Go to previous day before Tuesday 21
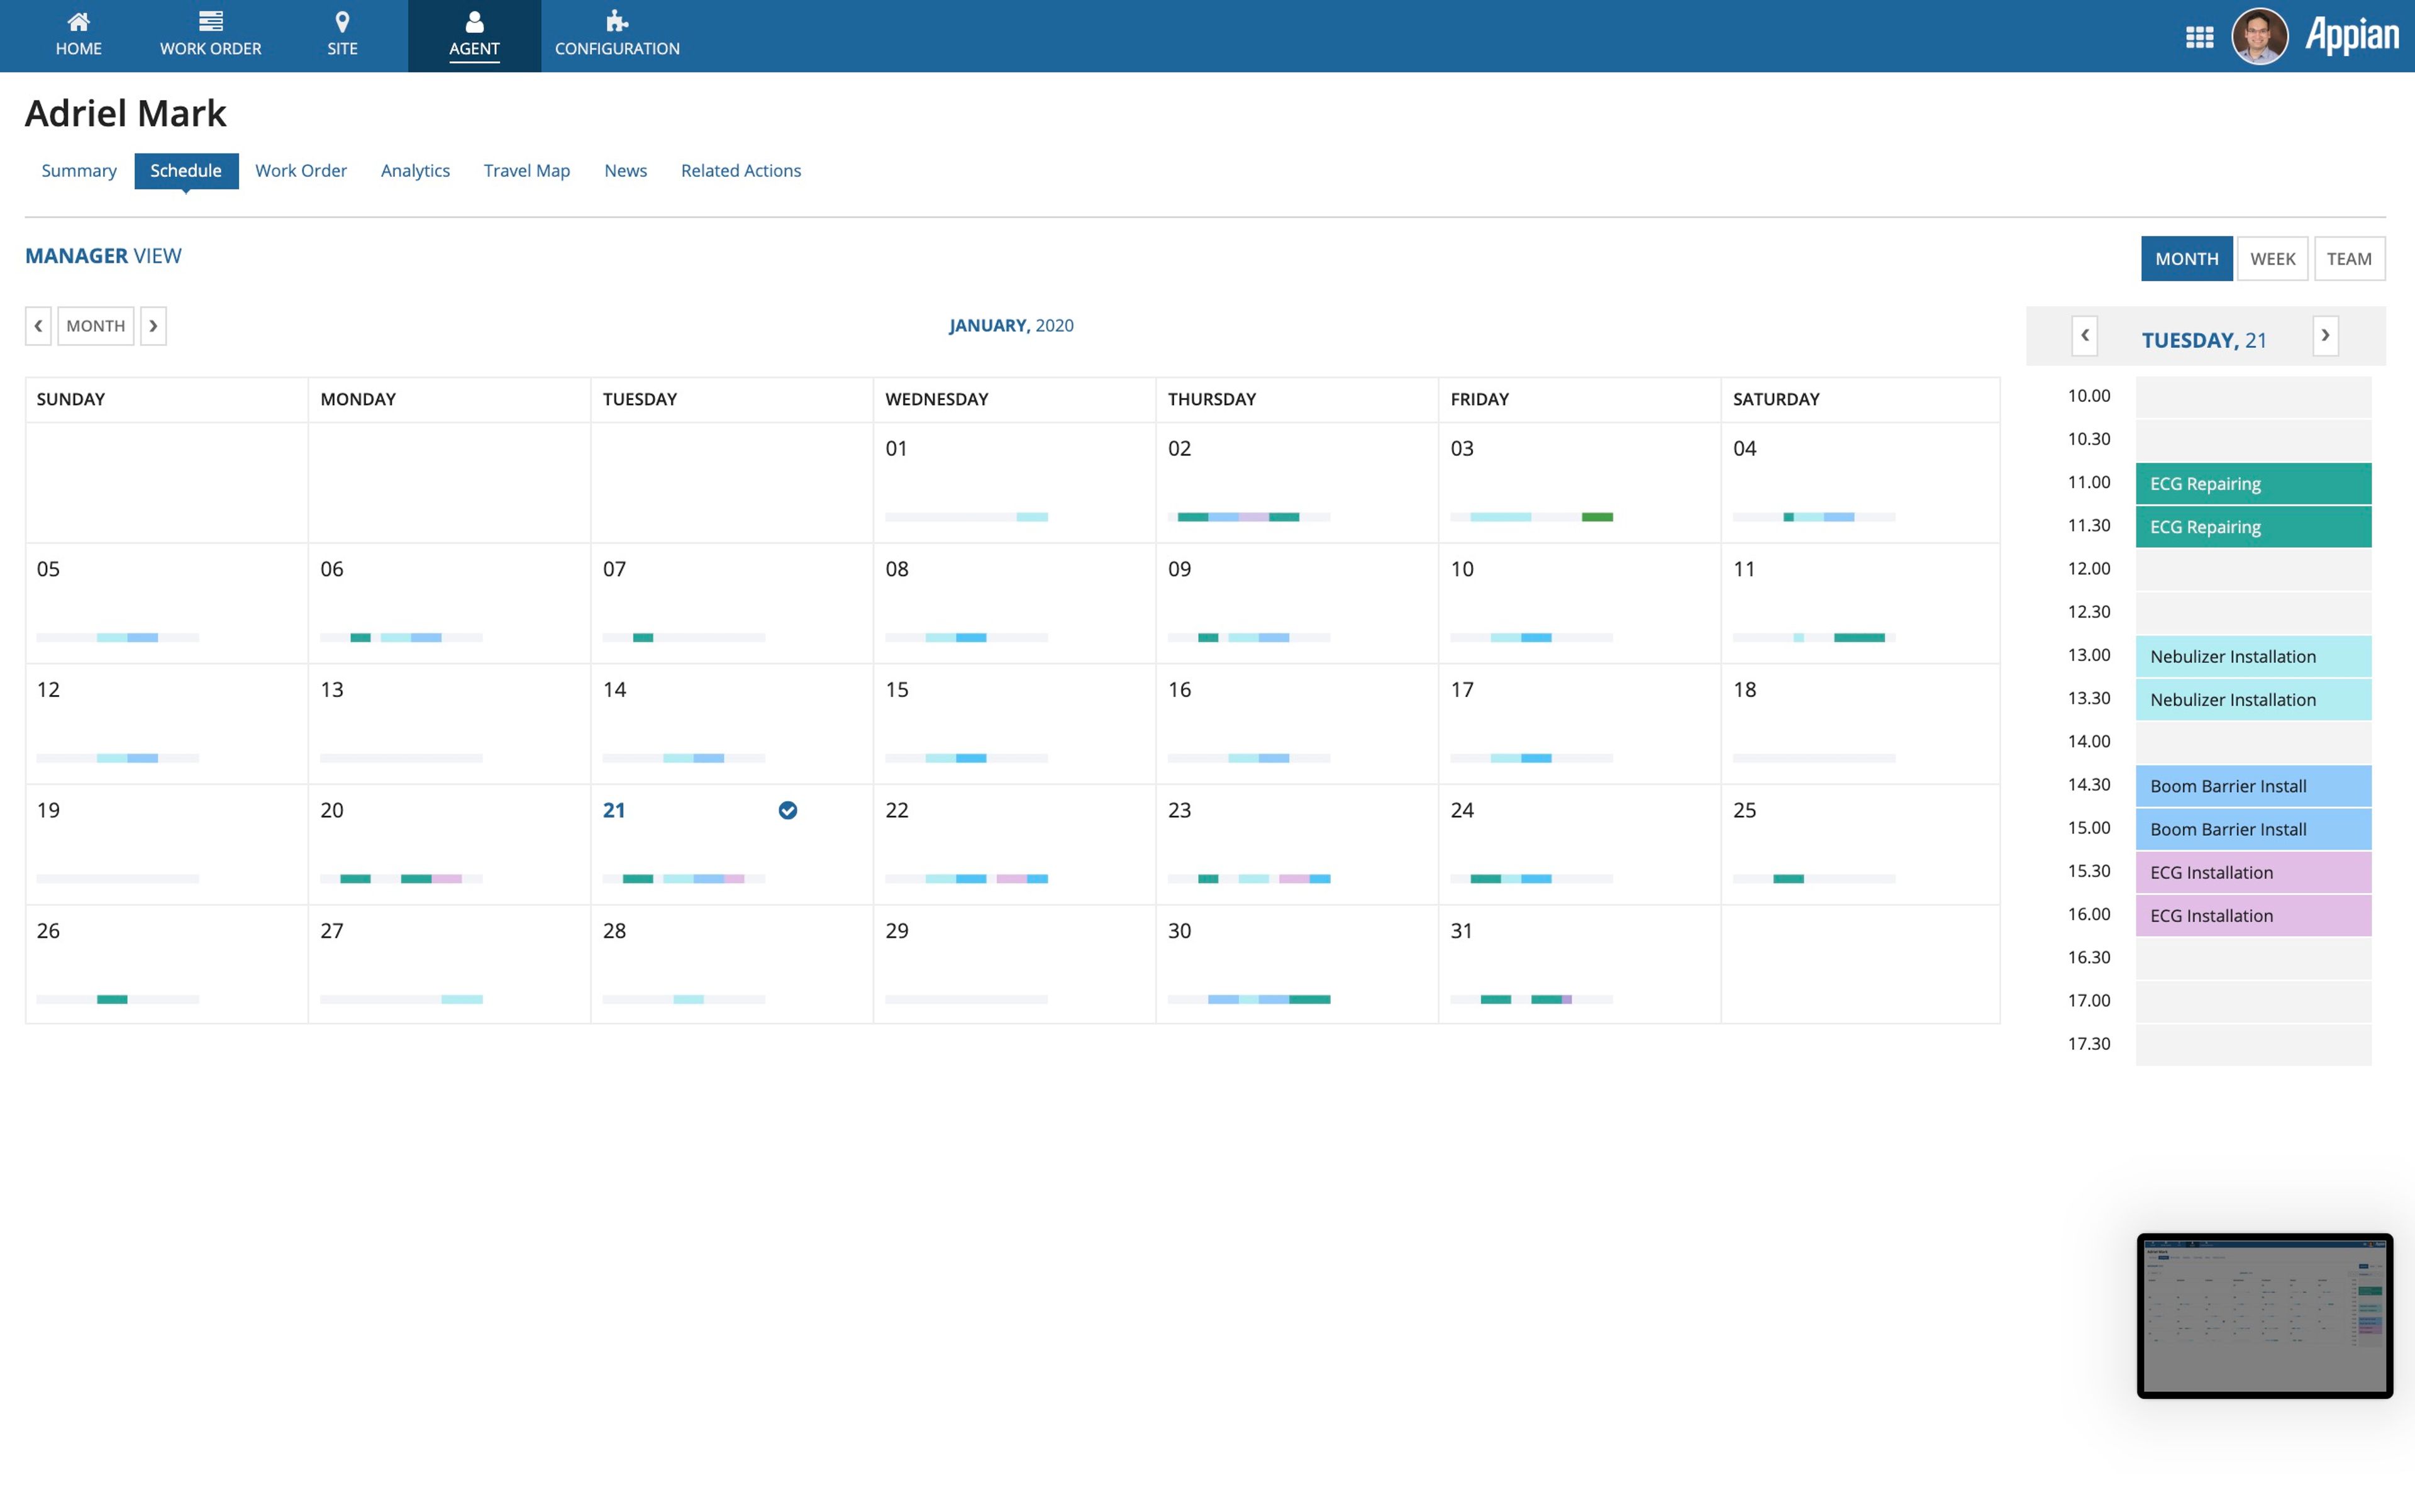This screenshot has height=1512, width=2415. click(2085, 335)
